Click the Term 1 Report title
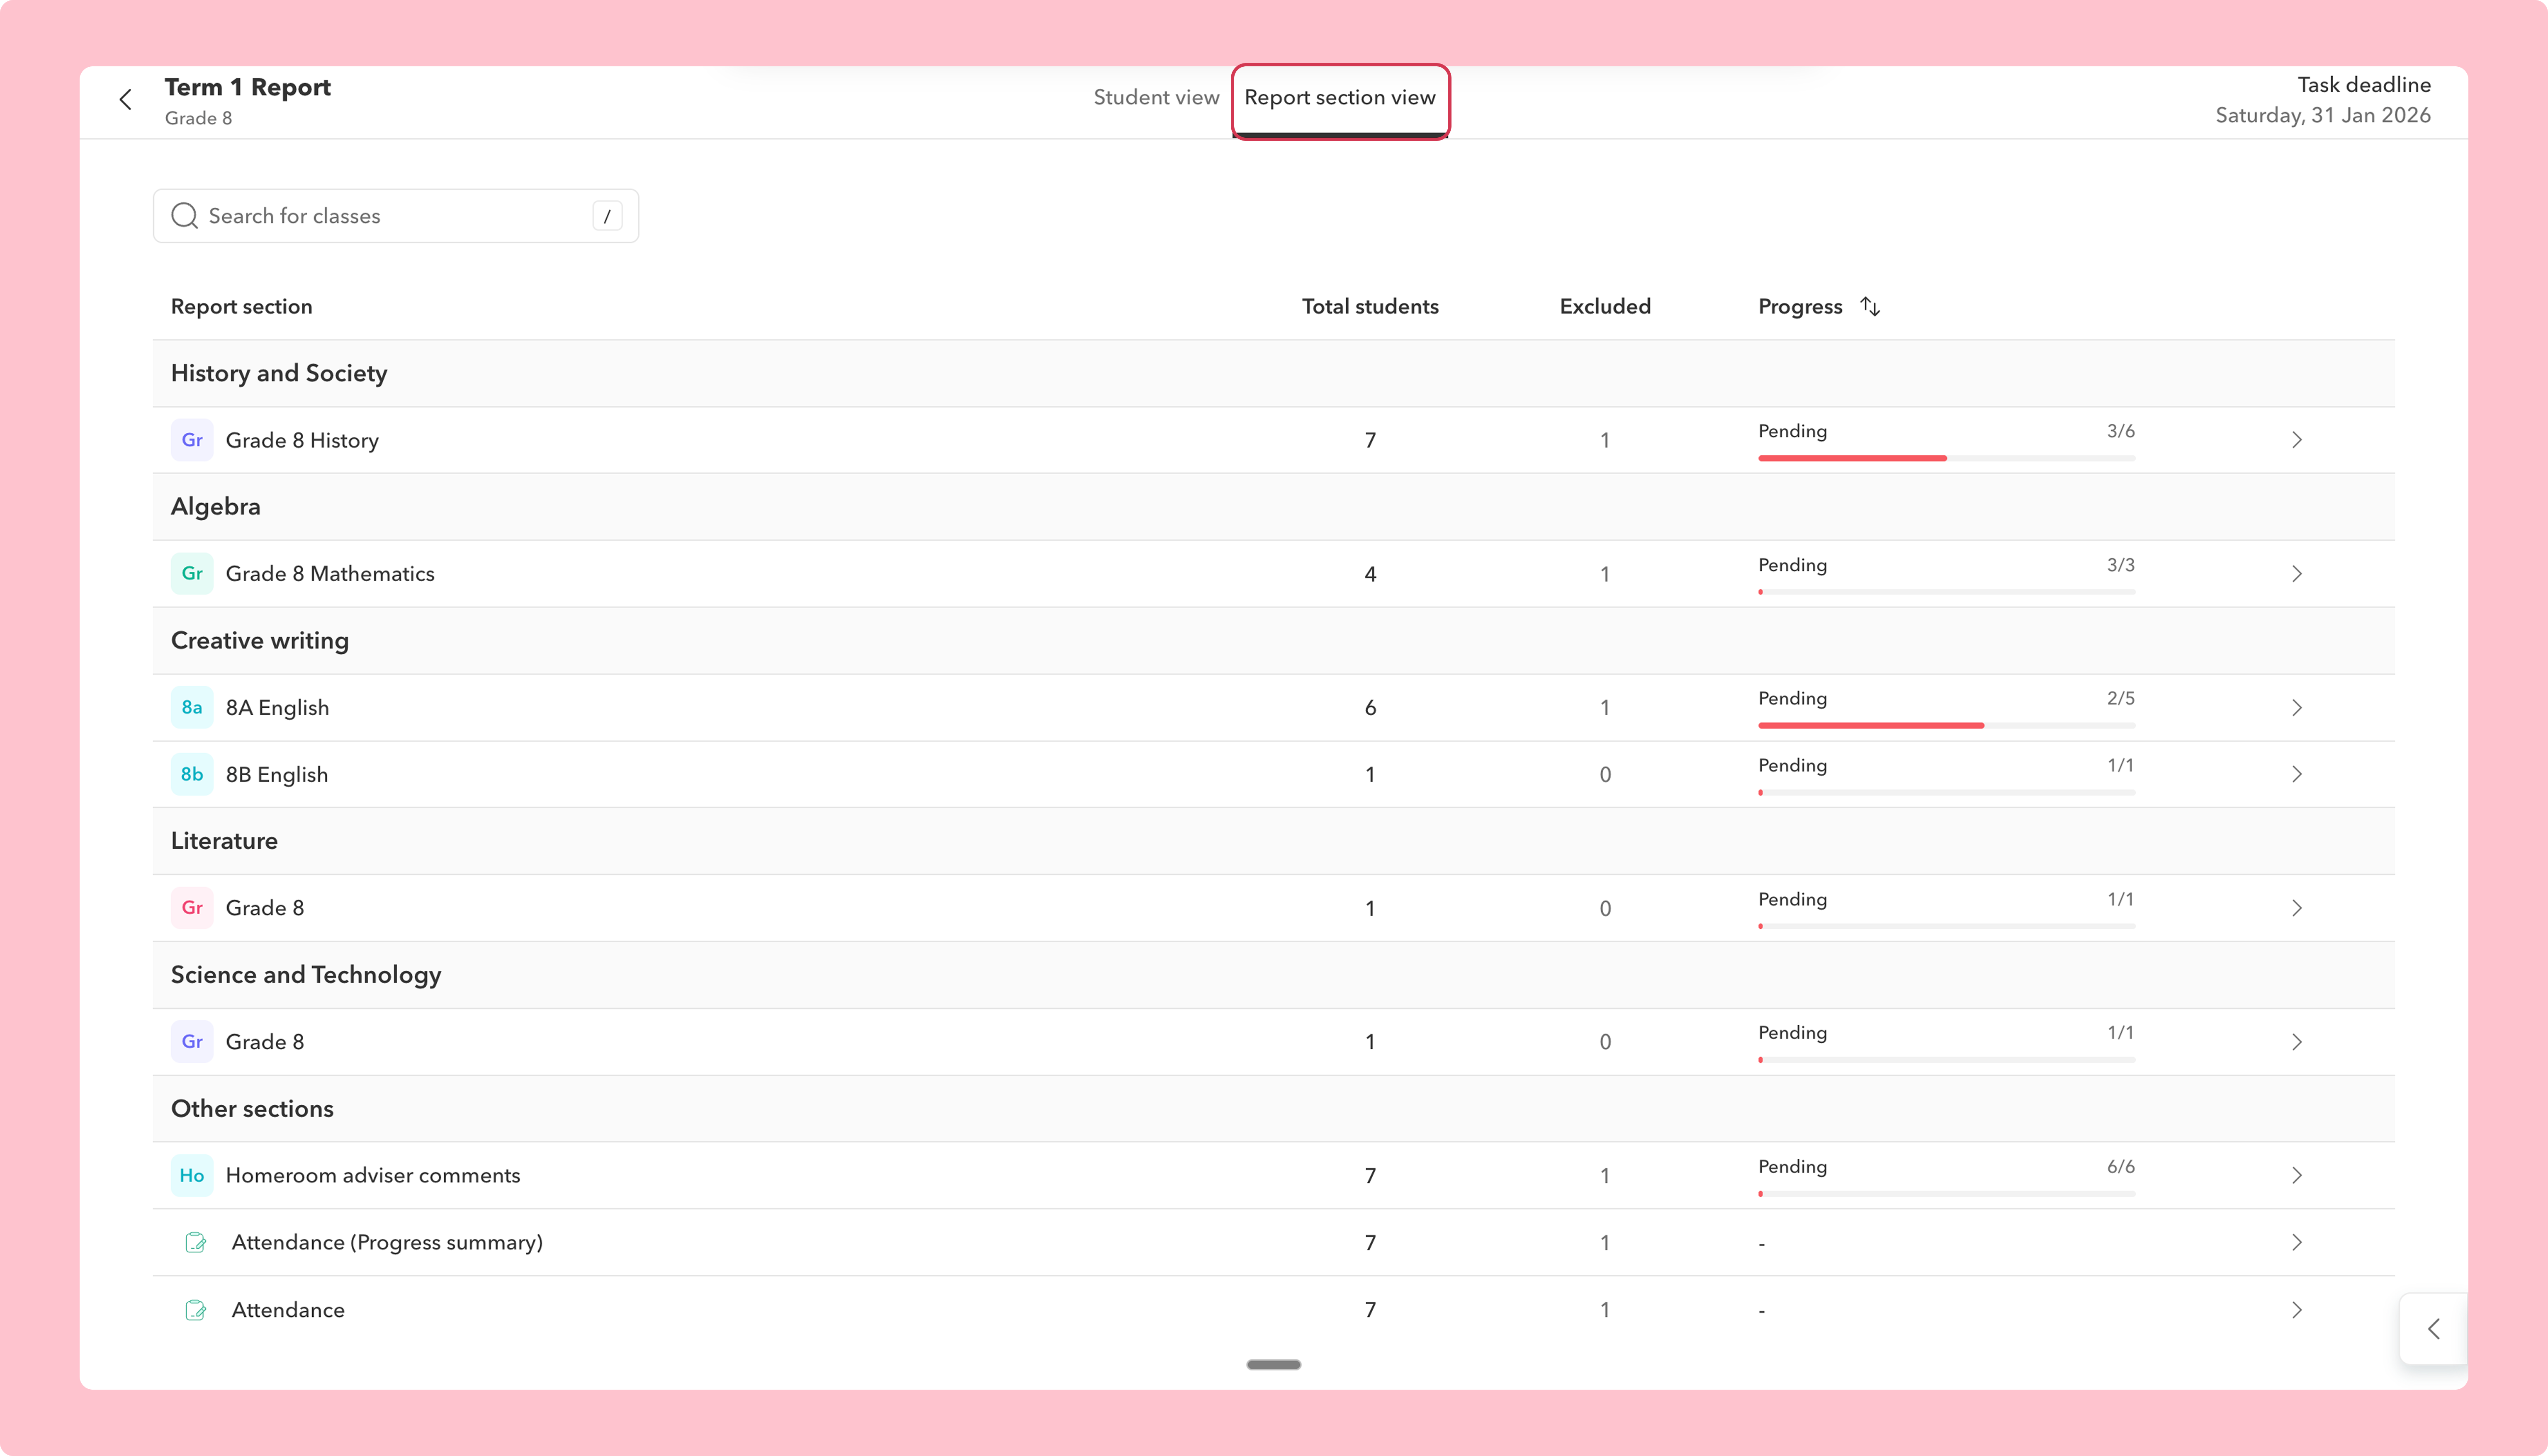 pyautogui.click(x=247, y=87)
